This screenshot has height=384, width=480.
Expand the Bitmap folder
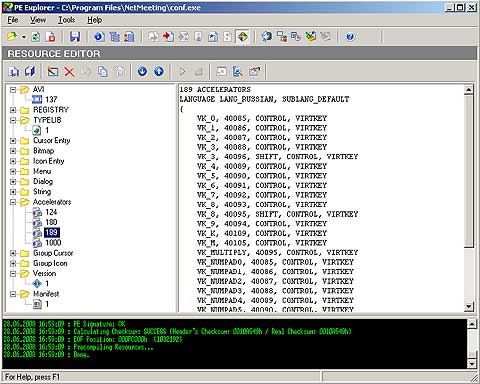pyautogui.click(x=13, y=151)
